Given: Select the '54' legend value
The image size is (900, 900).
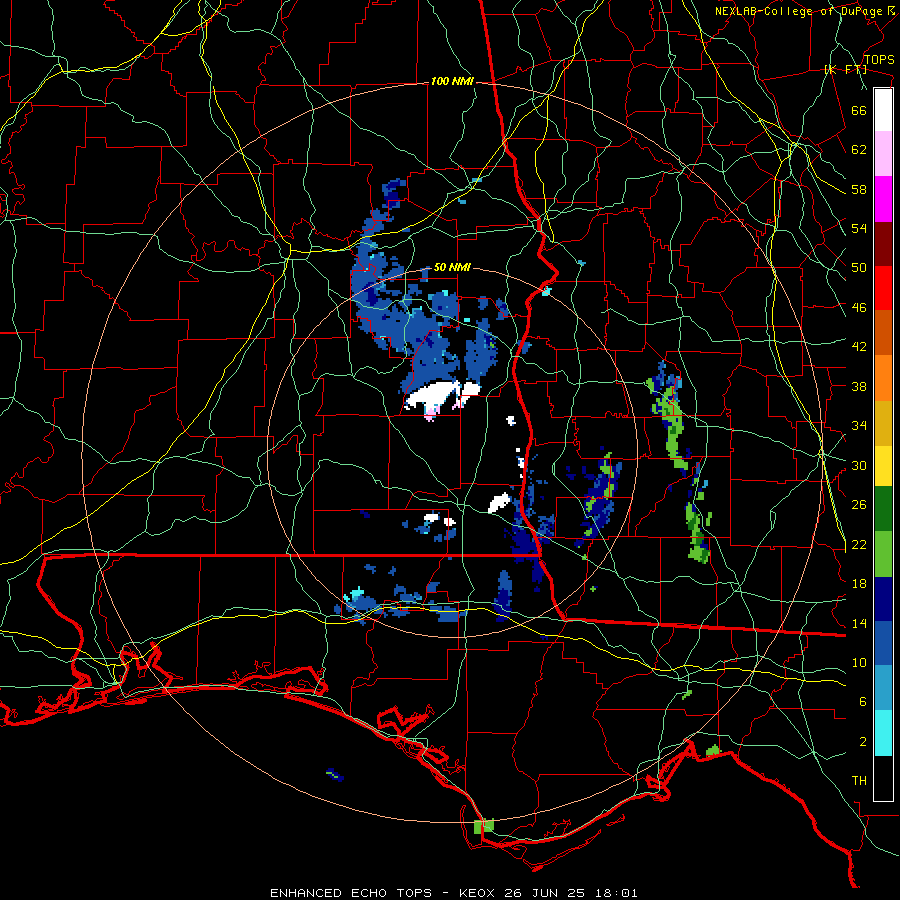Looking at the screenshot, I should [859, 228].
